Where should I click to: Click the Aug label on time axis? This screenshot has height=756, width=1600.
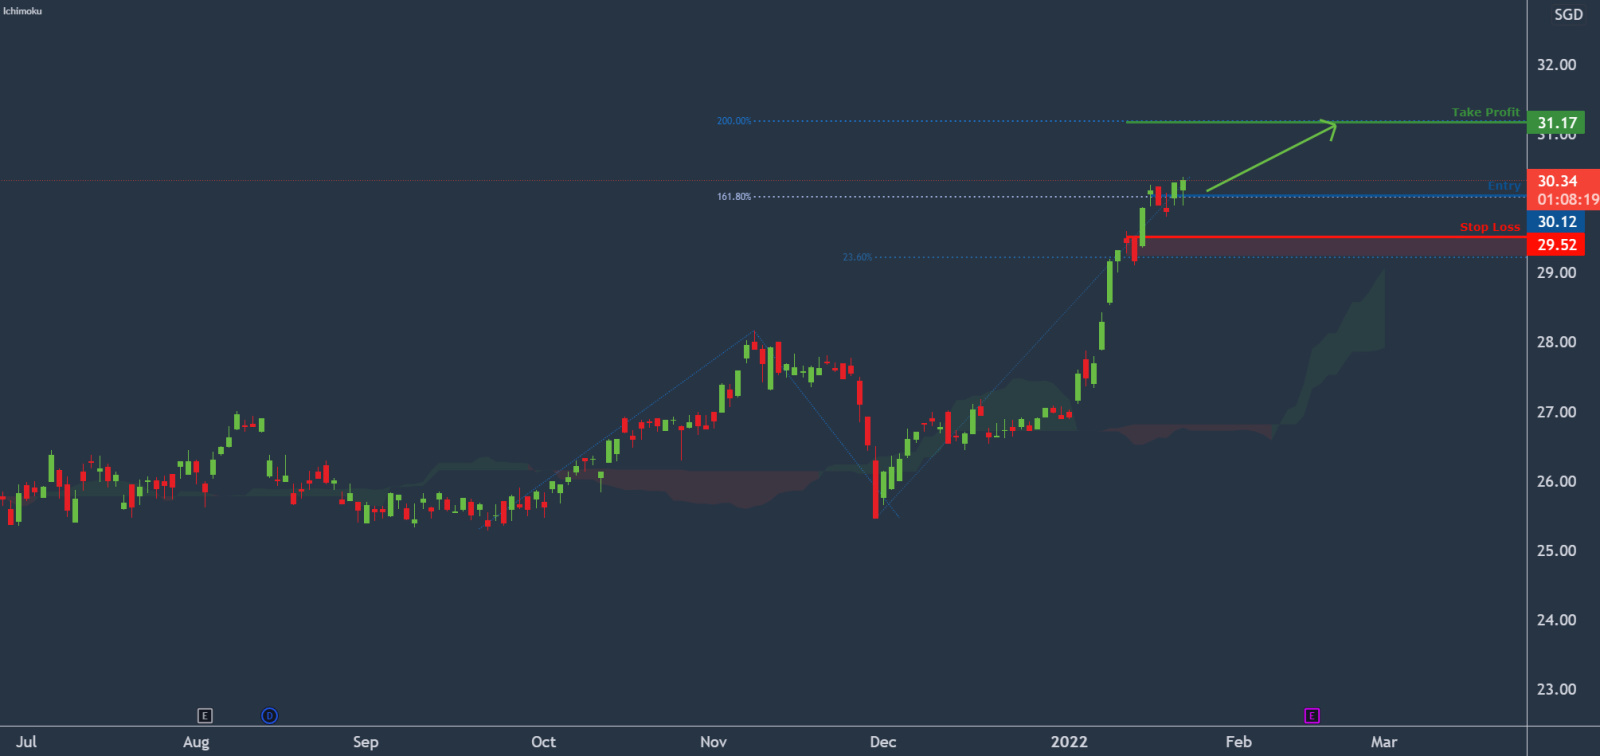tap(196, 742)
